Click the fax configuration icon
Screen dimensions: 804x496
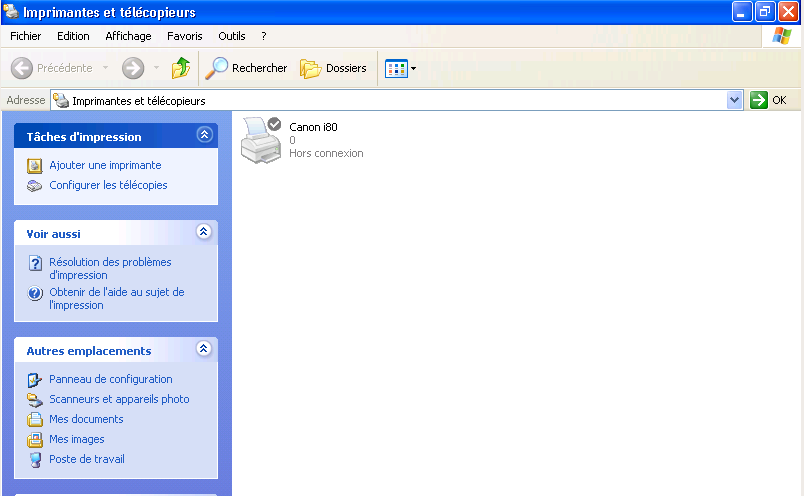(x=34, y=186)
